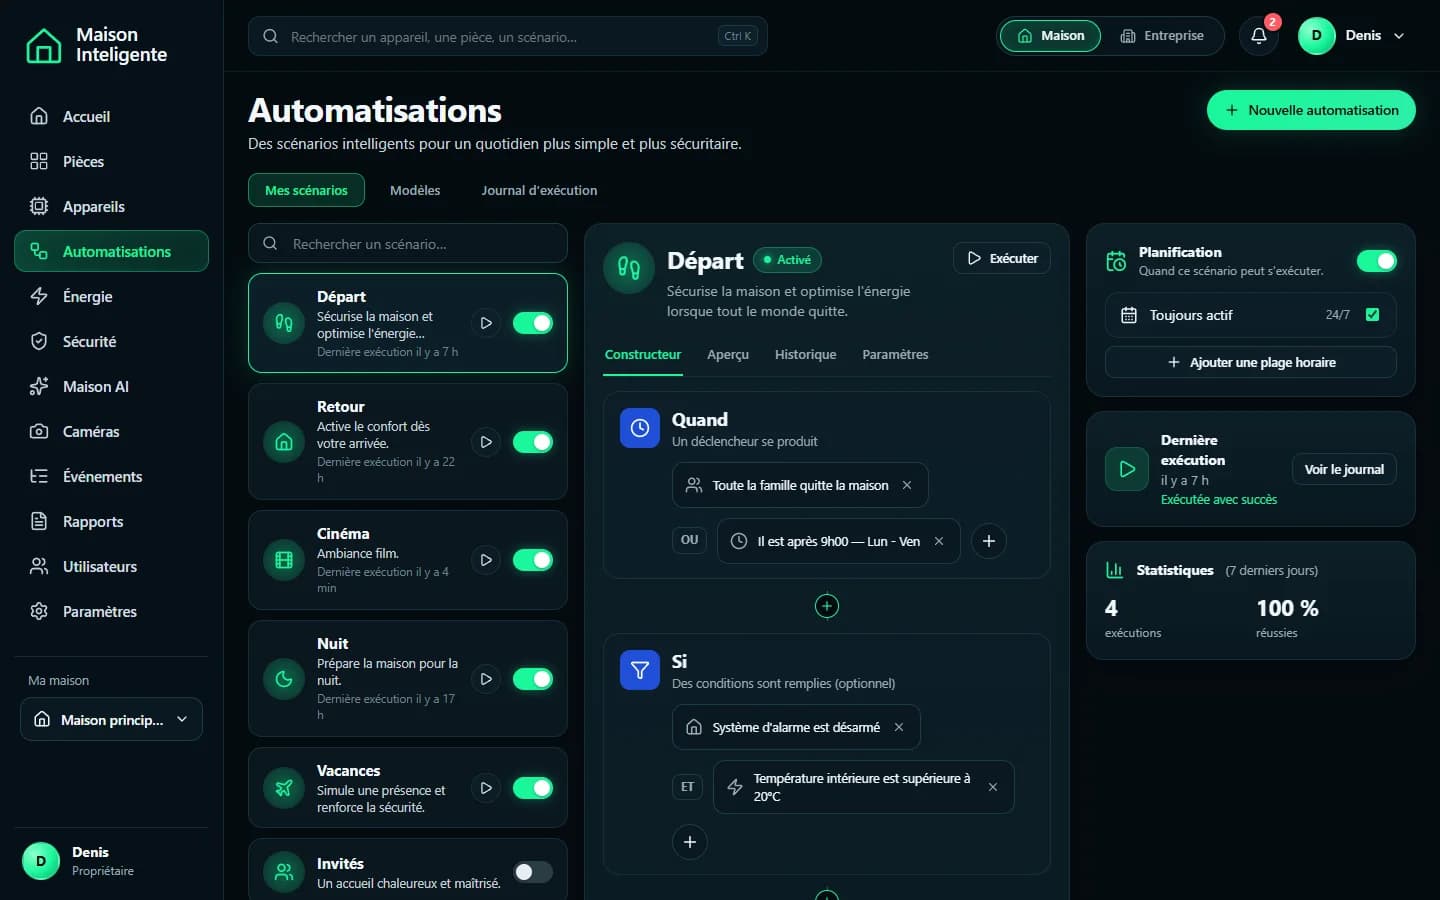Screen dimensions: 1440x900
Task: Open Appareils in the sidebar
Action: click(111, 206)
